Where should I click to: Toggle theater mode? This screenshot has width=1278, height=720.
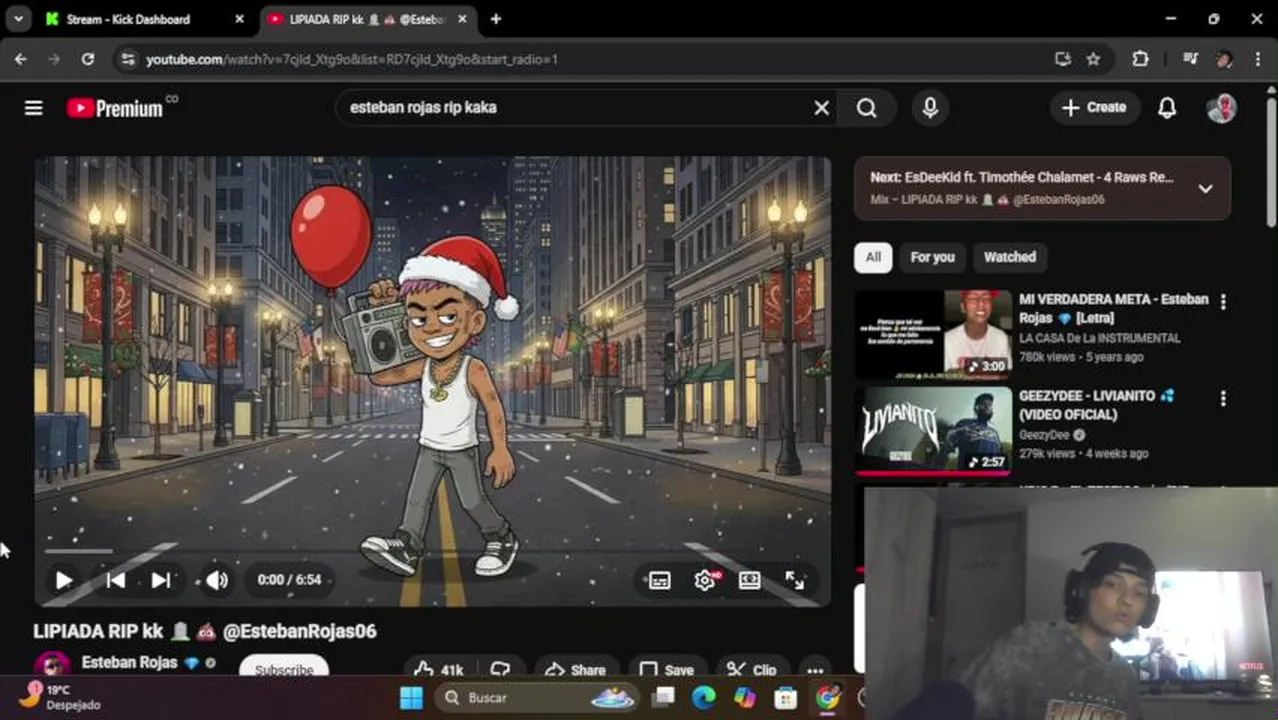[x=750, y=581]
